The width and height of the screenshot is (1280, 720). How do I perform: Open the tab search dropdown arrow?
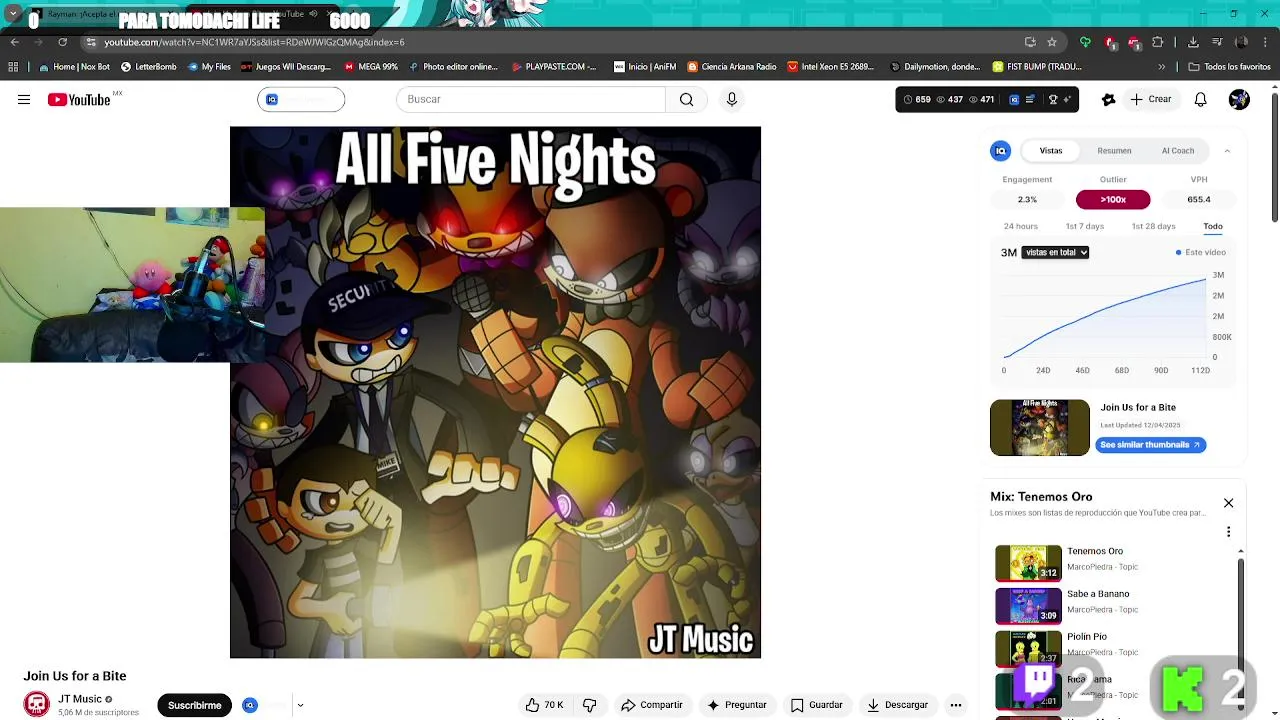pyautogui.click(x=13, y=14)
